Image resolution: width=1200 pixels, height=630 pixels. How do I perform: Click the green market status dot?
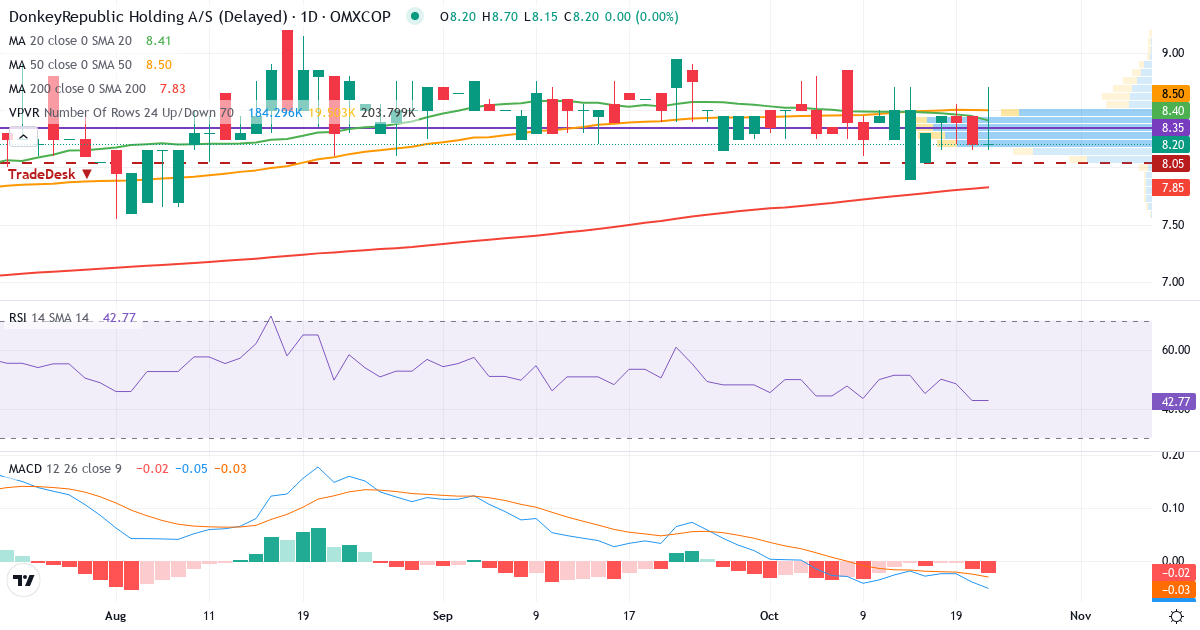click(x=416, y=16)
